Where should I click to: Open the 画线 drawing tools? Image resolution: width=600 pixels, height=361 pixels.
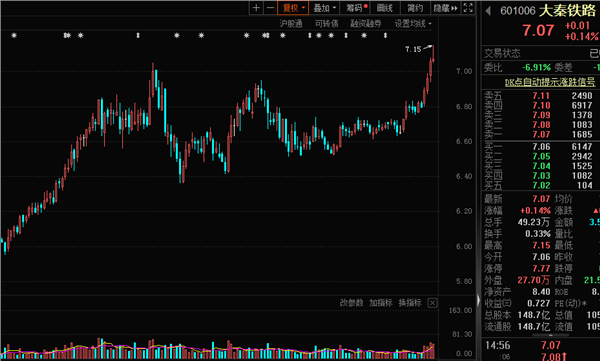(385, 8)
